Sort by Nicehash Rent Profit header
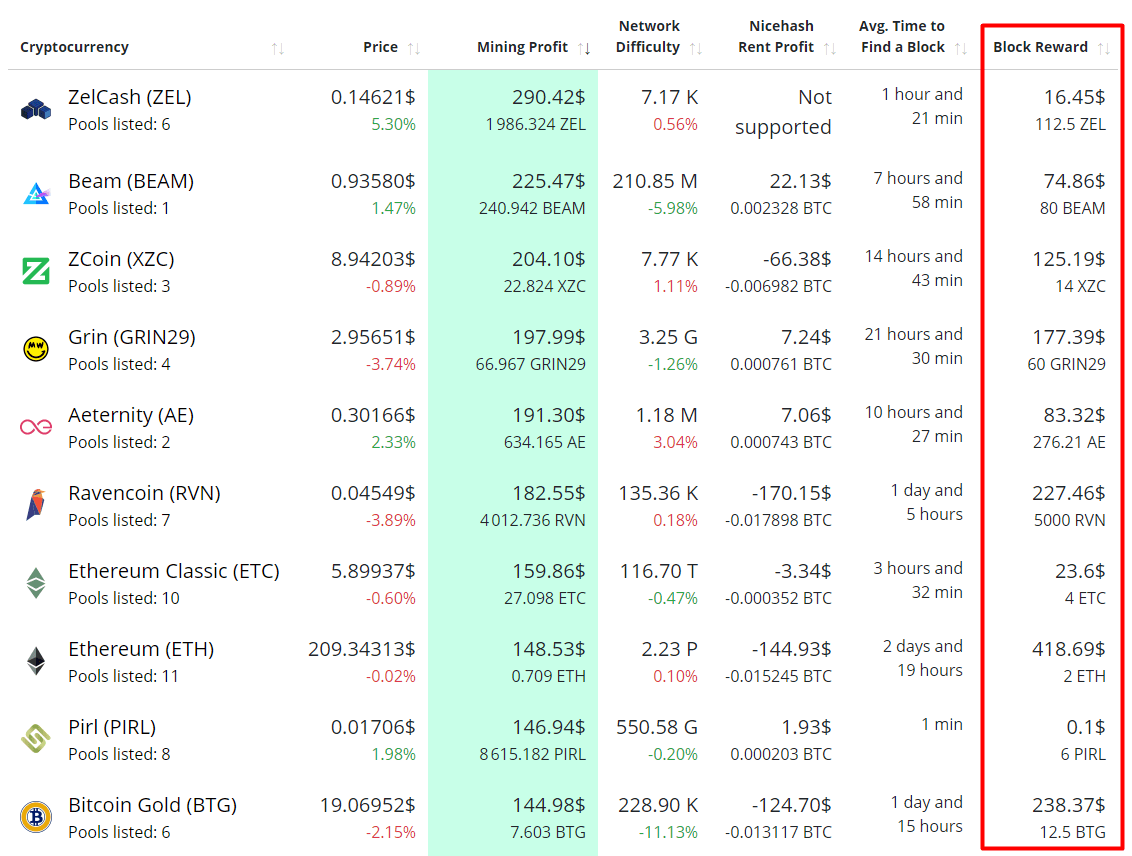Image resolution: width=1132 pixels, height=856 pixels. point(829,48)
